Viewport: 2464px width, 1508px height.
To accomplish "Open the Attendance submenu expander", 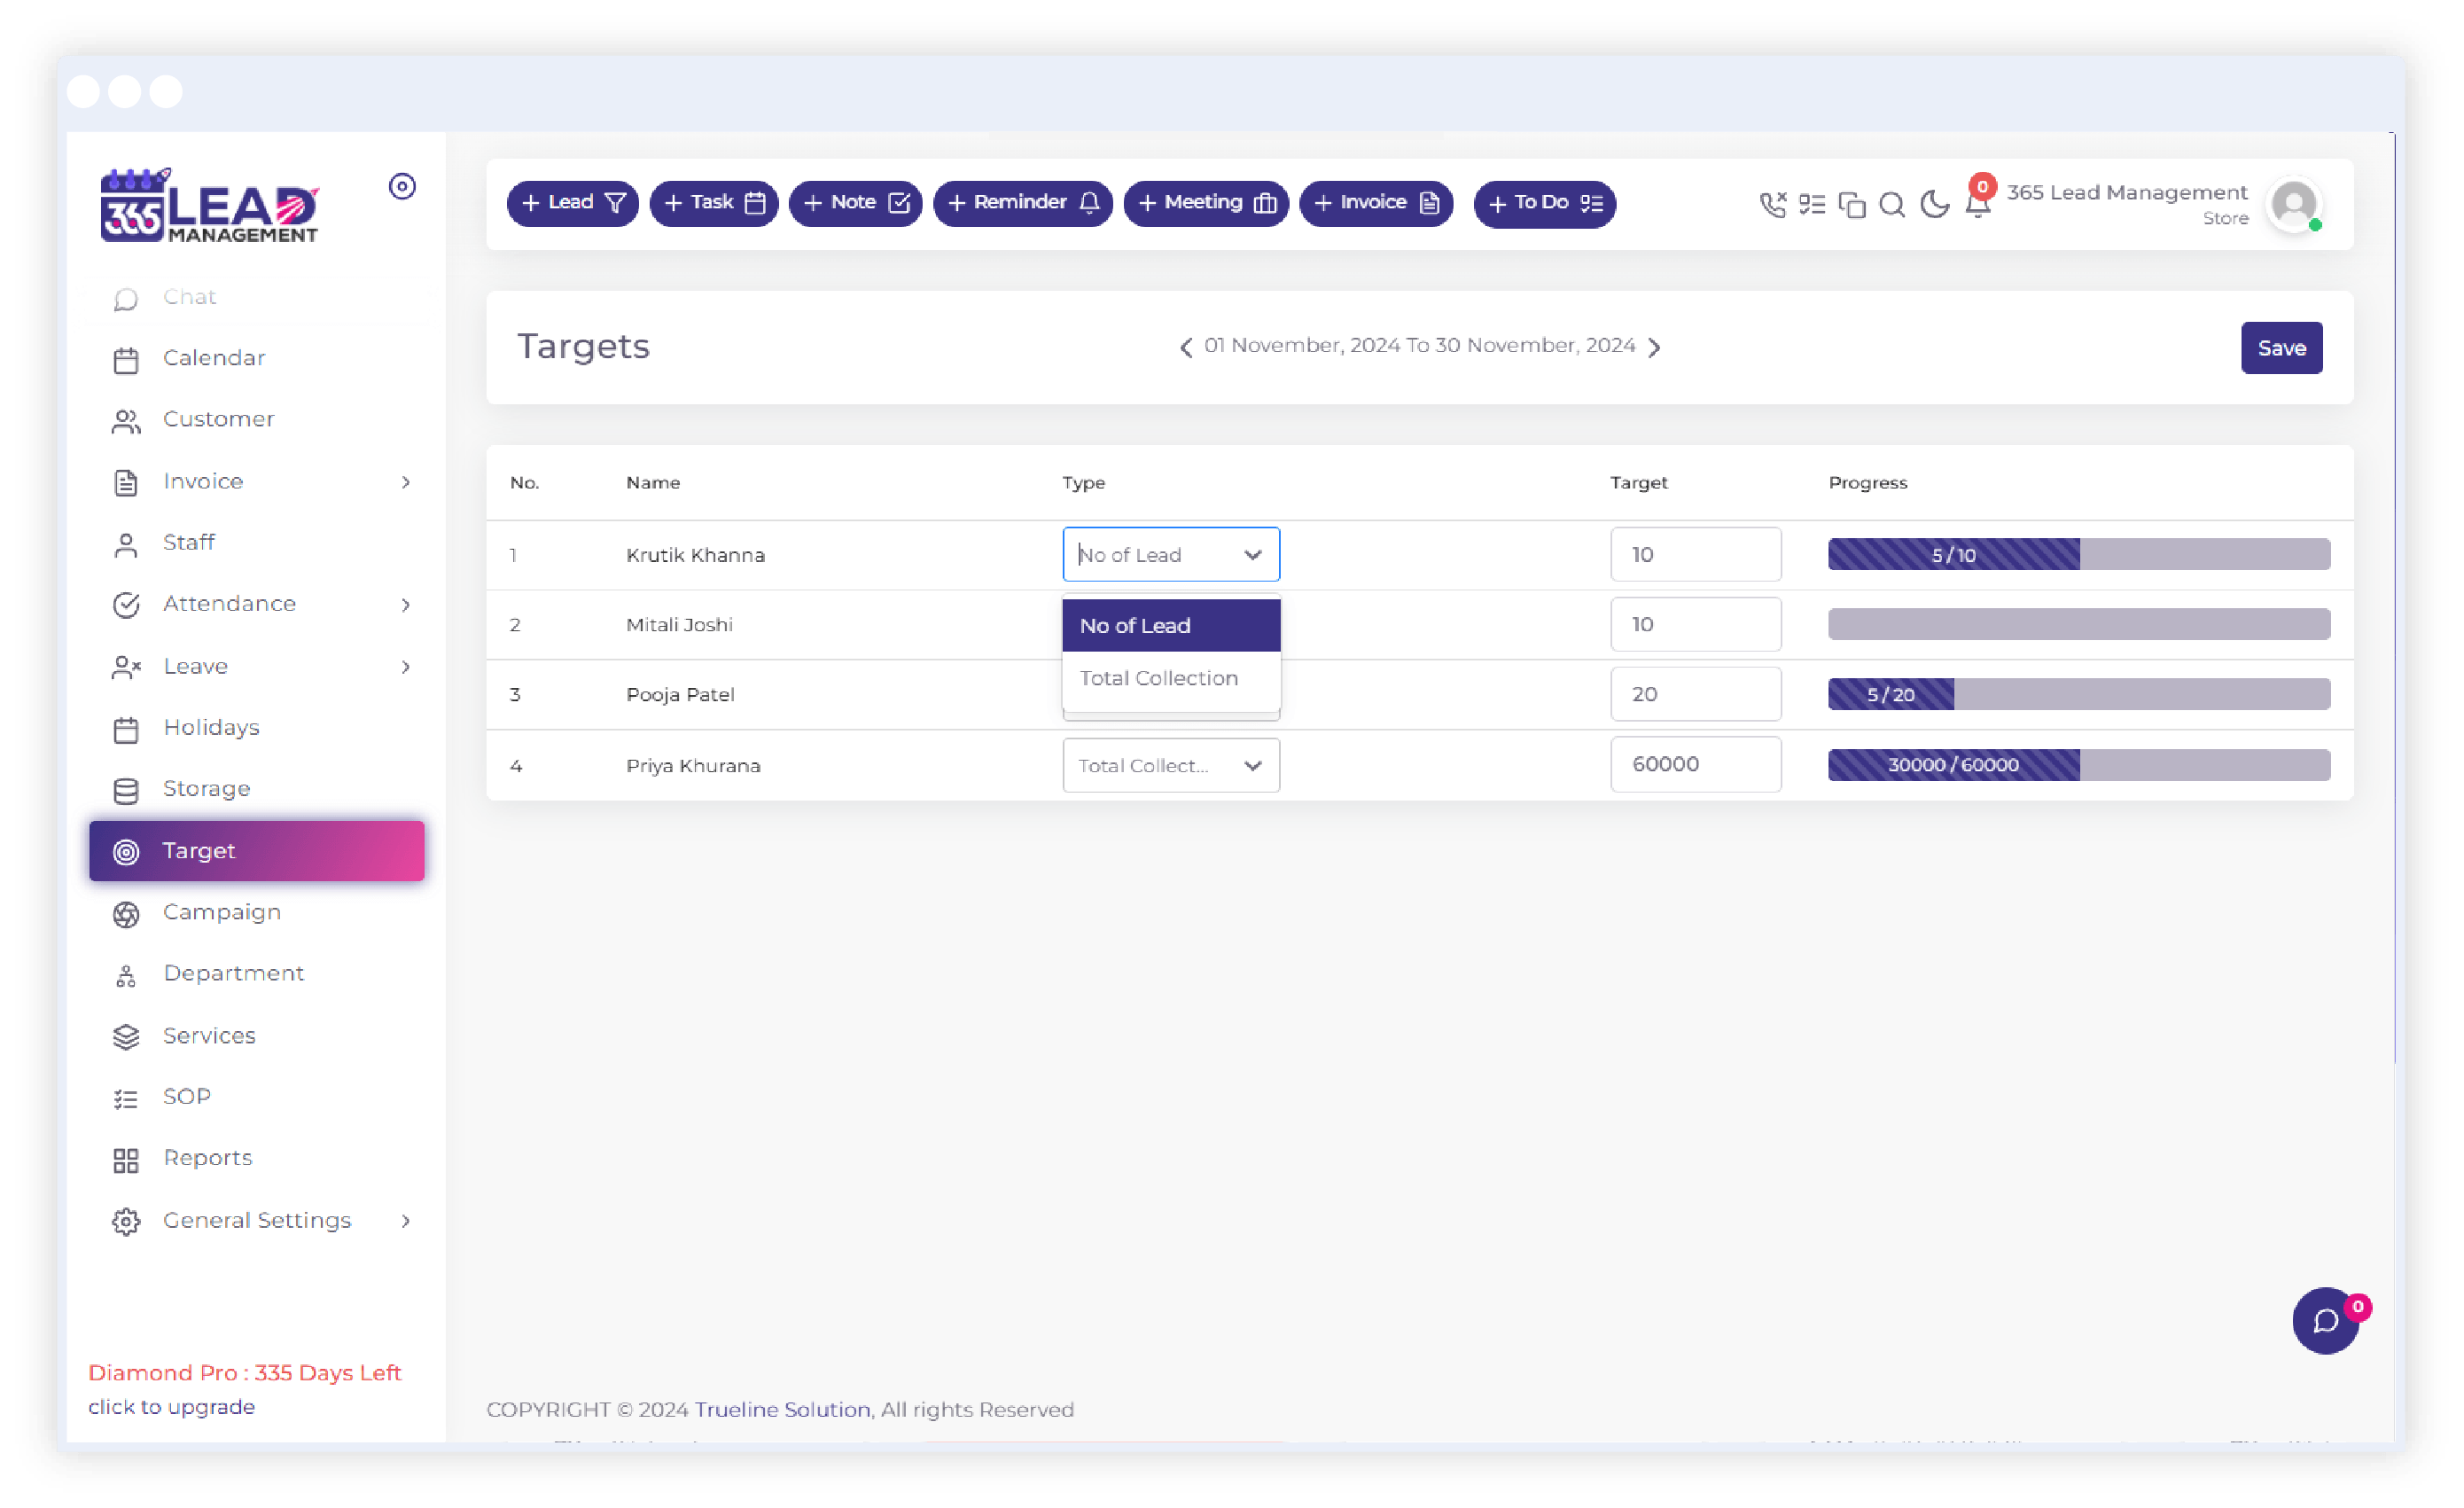I will 405,604.
